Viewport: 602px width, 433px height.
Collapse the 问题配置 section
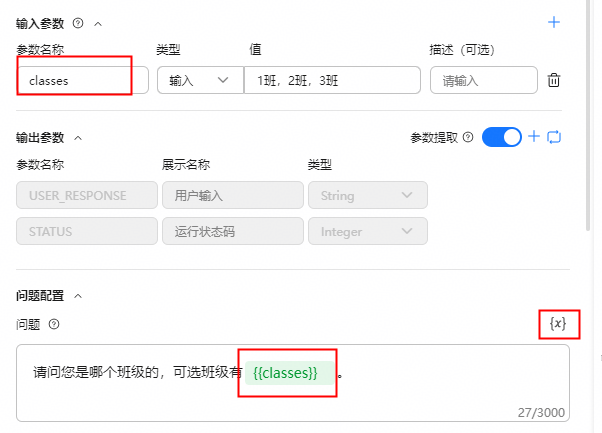(x=78, y=296)
